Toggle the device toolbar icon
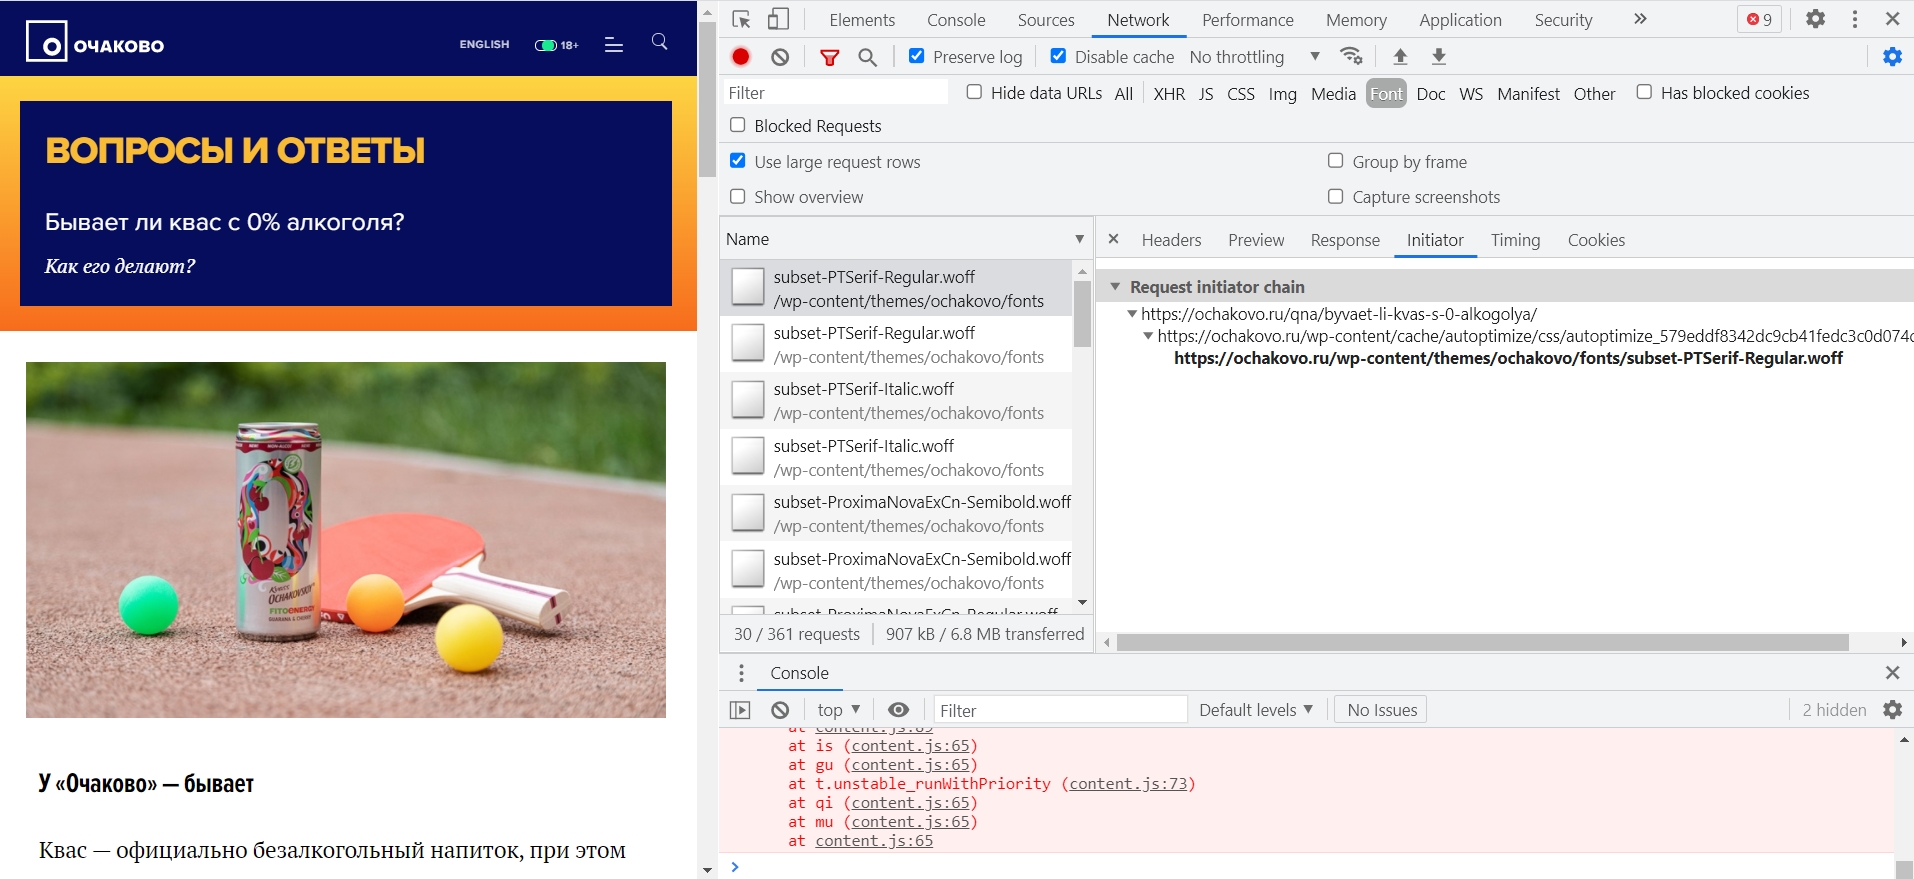The width and height of the screenshot is (1914, 879). coord(778,19)
